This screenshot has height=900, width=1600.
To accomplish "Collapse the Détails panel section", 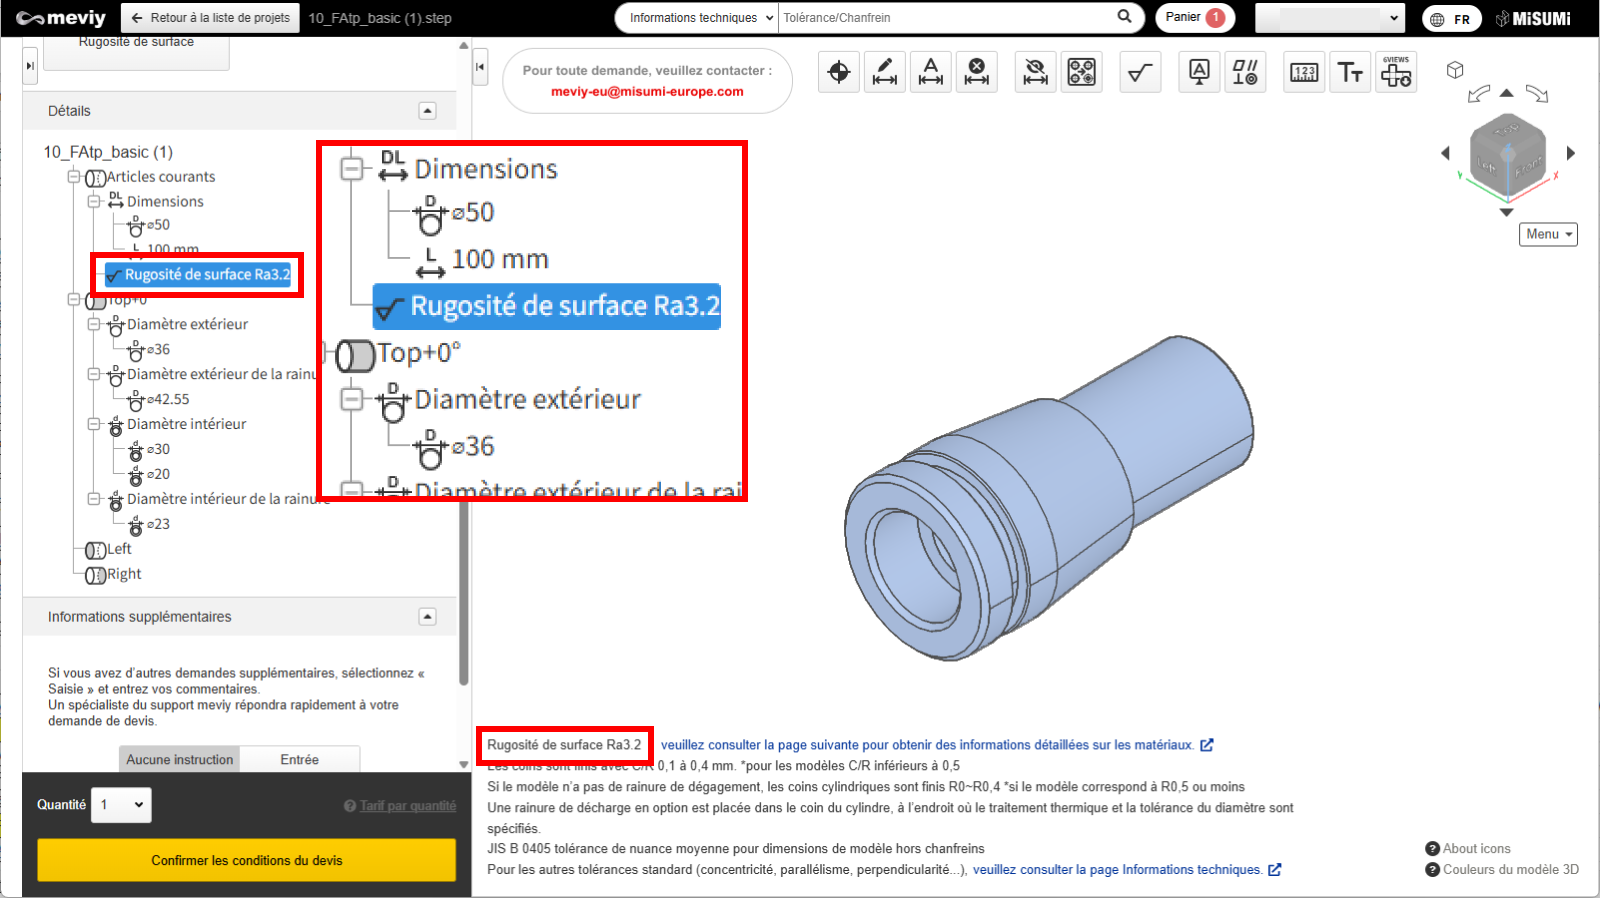I will [427, 111].
